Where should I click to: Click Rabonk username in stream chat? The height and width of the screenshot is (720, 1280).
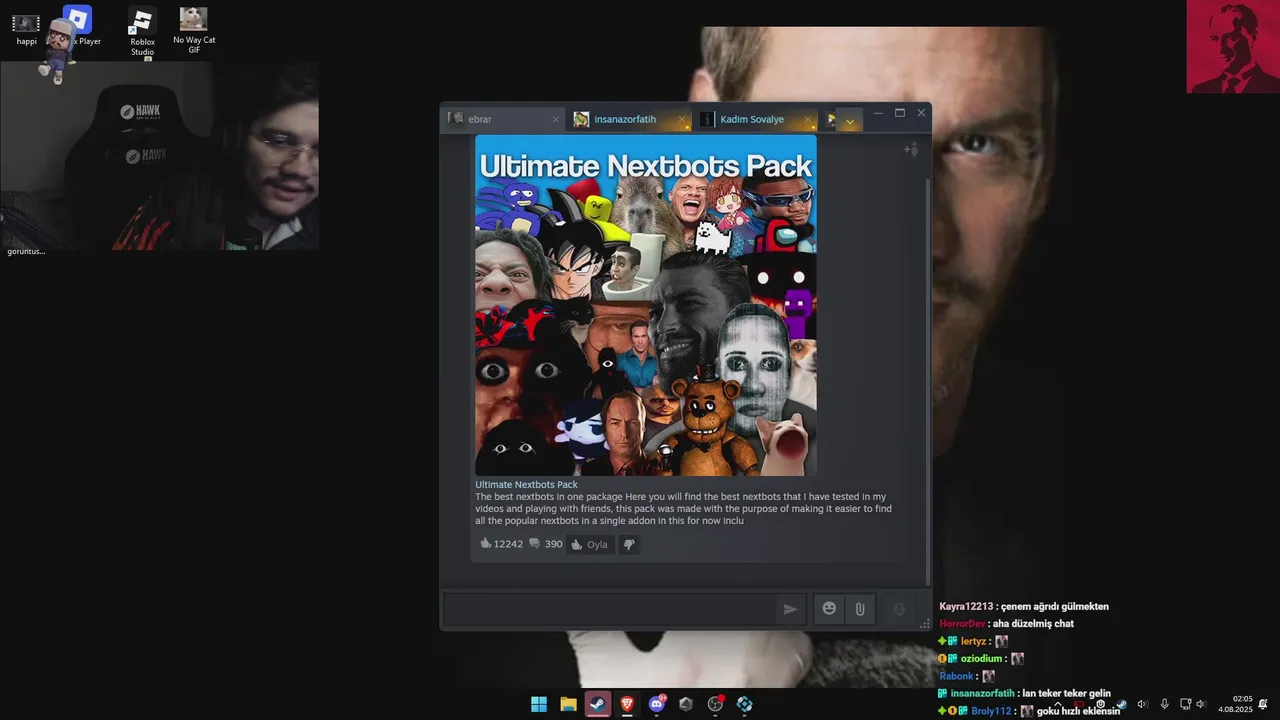957,676
